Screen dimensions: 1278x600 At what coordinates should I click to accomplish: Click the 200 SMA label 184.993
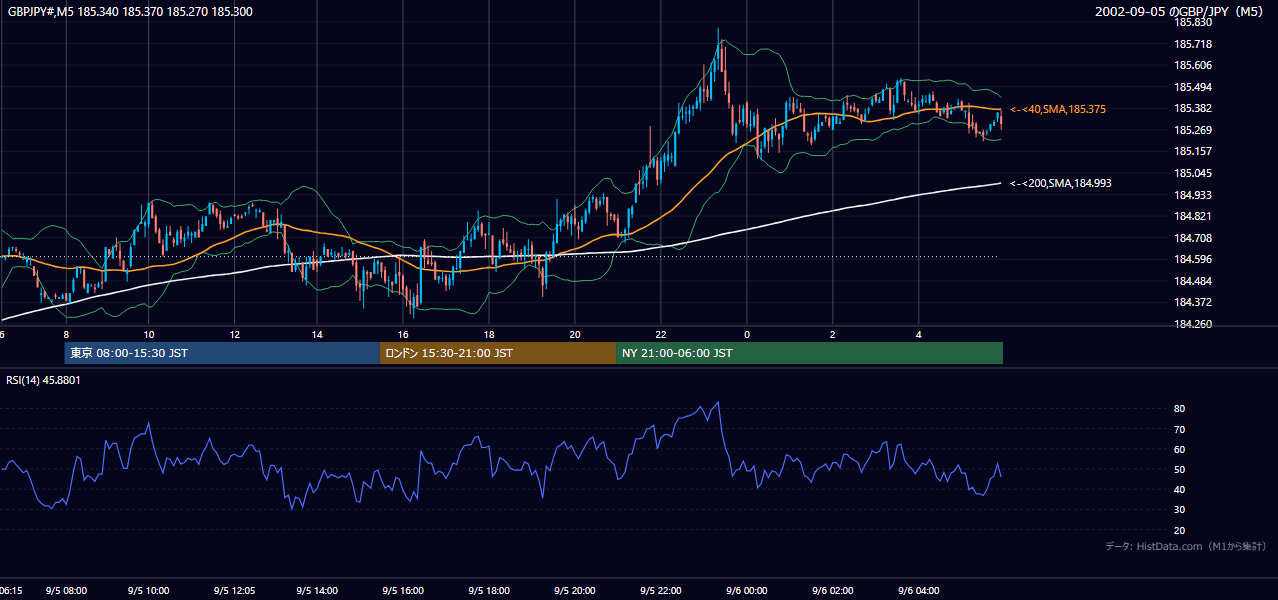tap(1061, 183)
